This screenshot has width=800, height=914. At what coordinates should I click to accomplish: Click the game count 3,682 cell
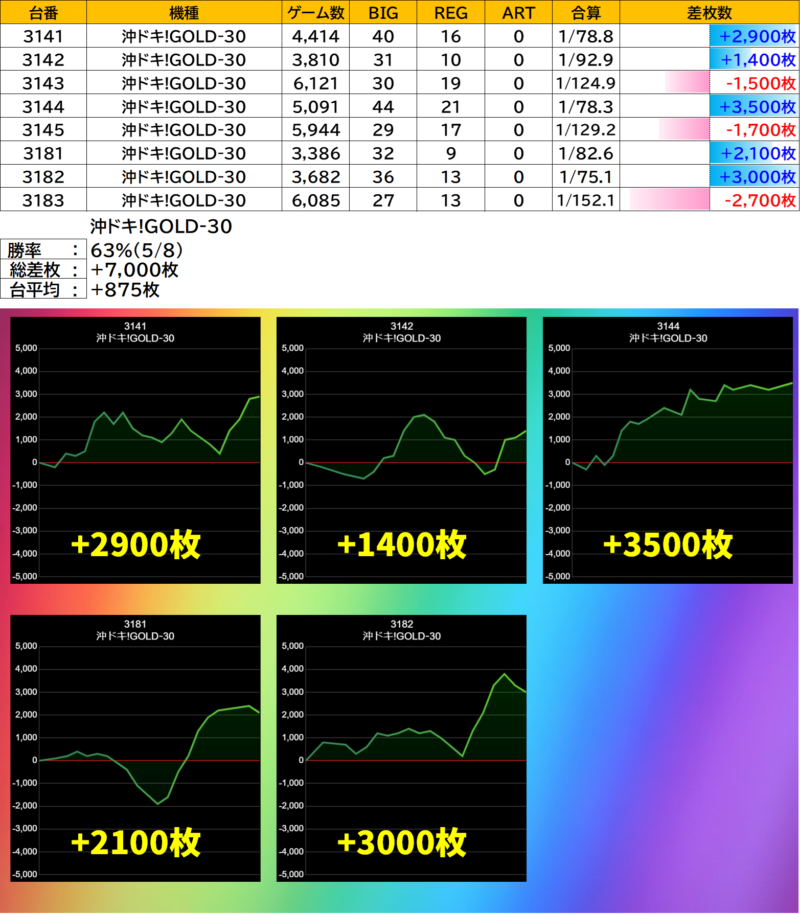[315, 176]
